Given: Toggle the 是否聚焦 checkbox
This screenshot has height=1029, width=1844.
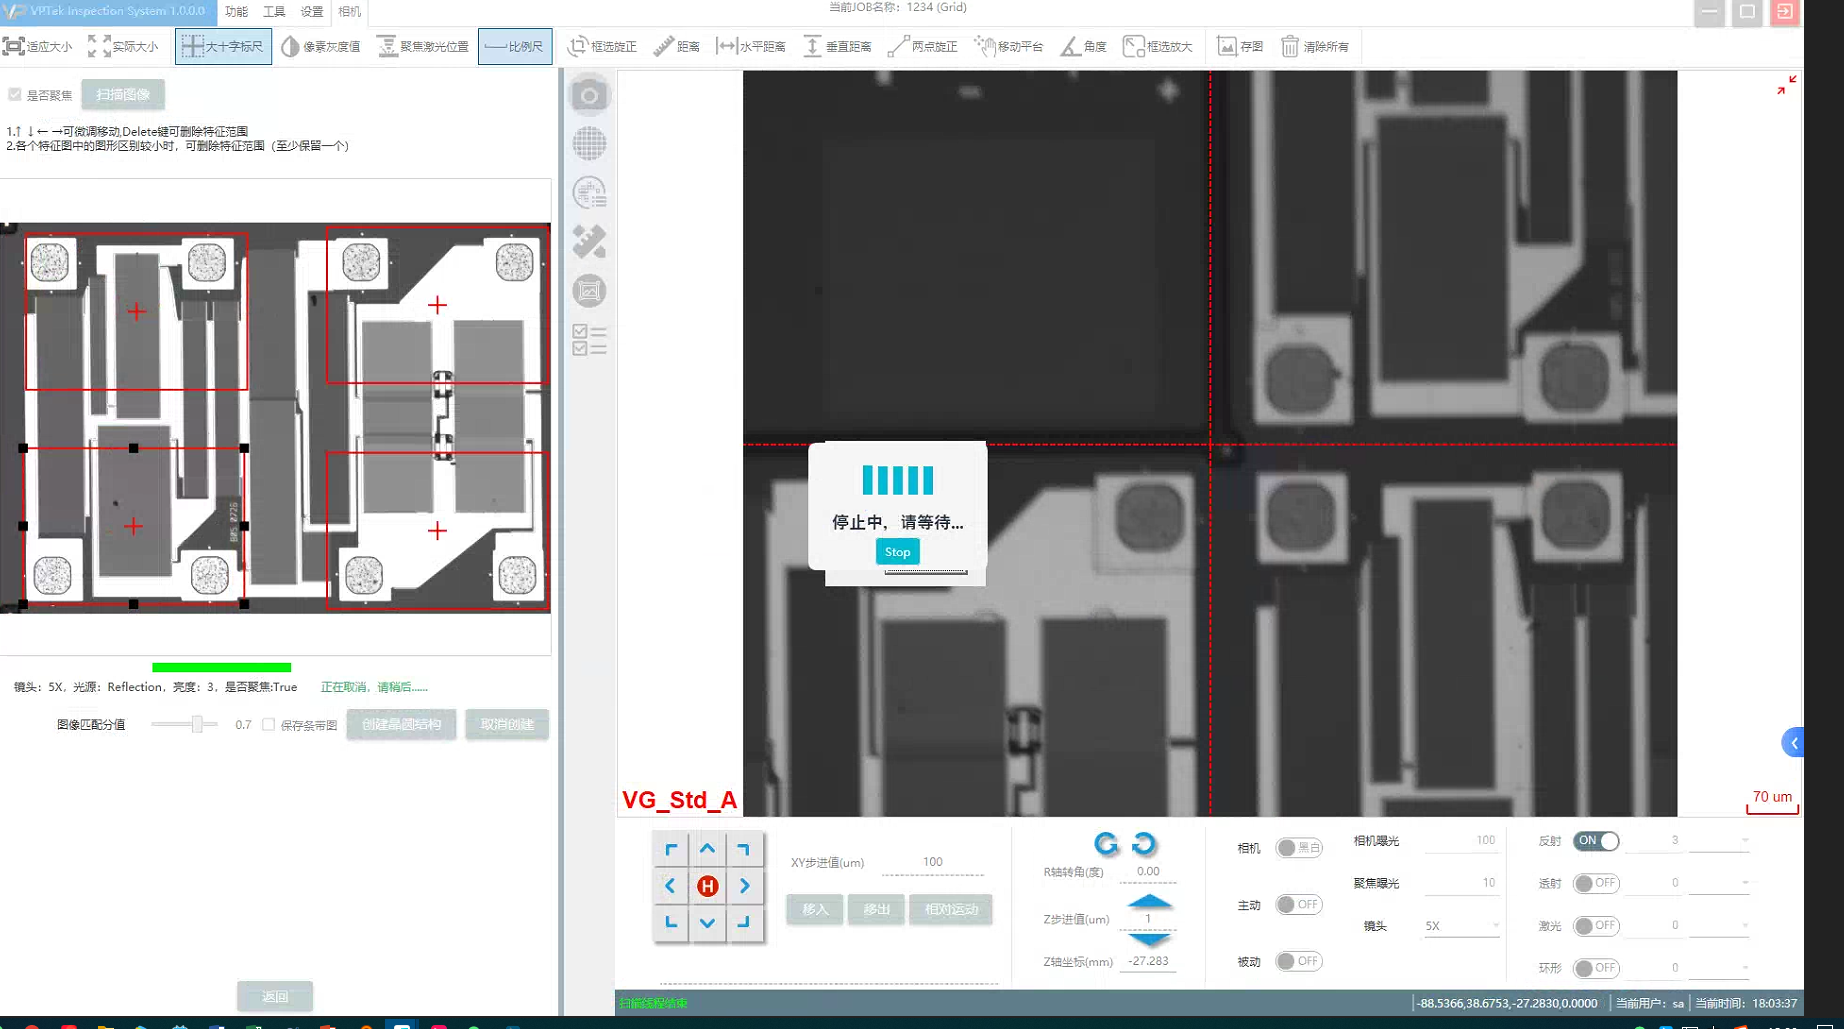Looking at the screenshot, I should 14,95.
